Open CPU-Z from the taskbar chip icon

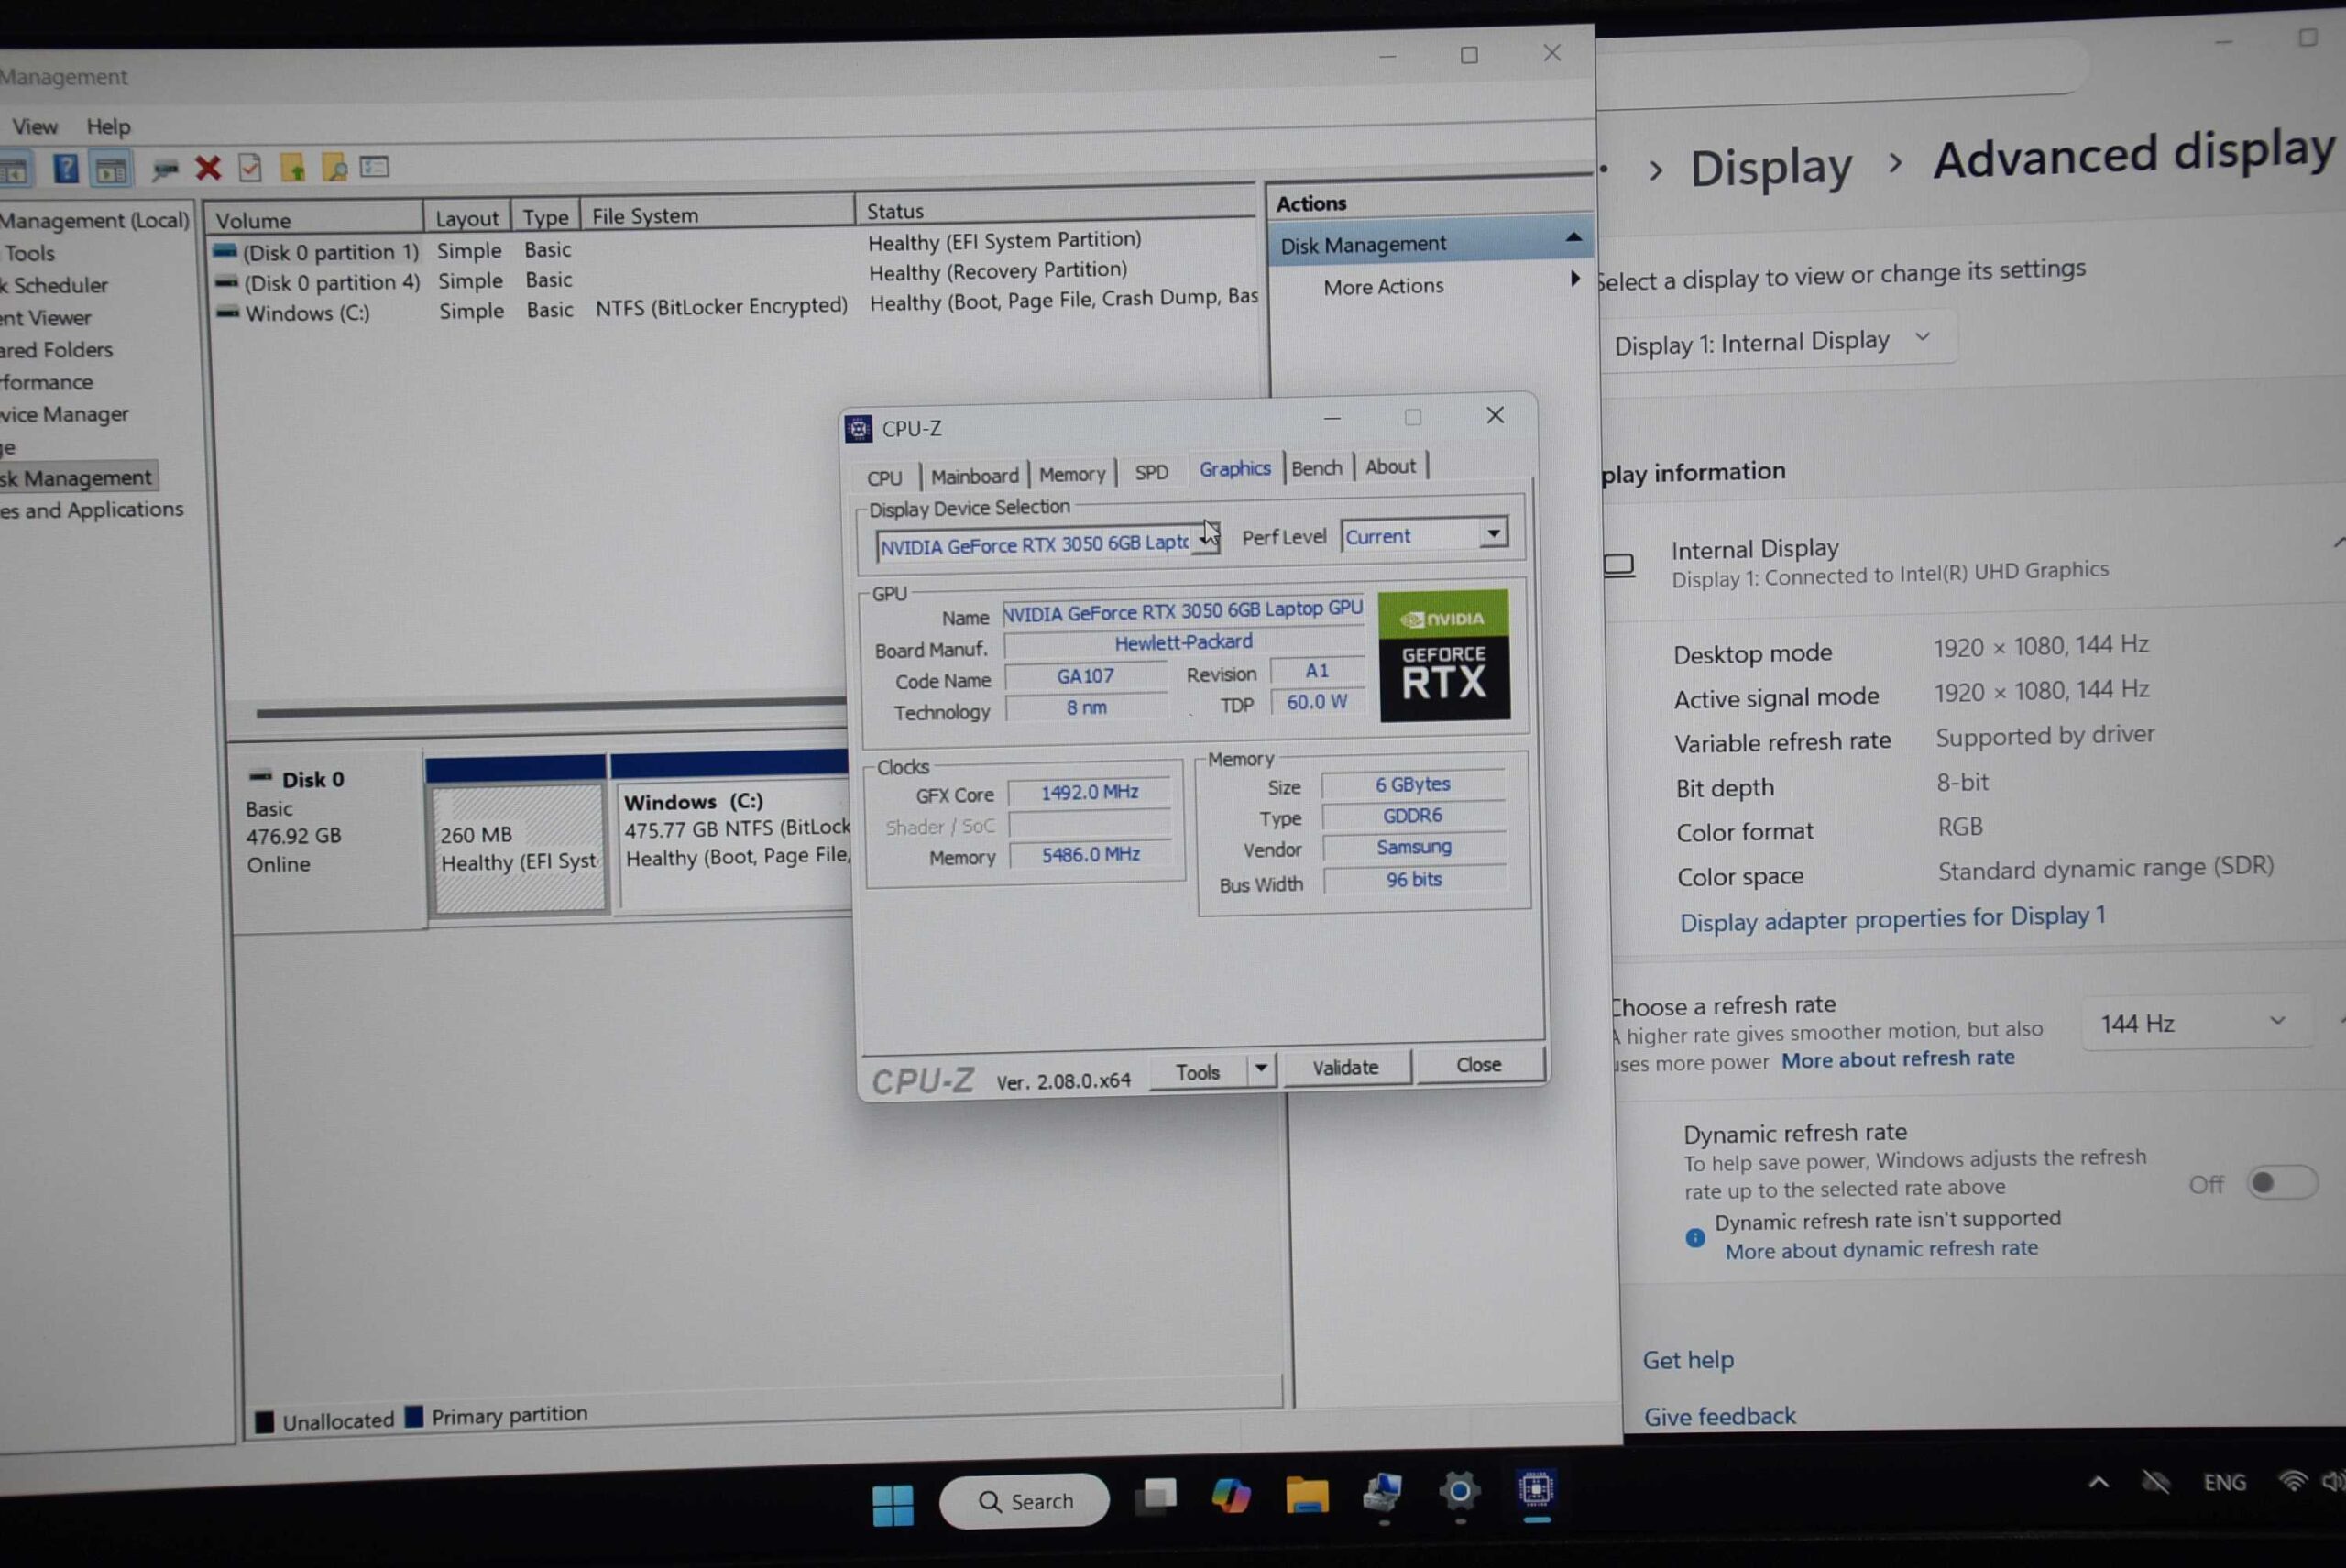coord(1535,1490)
